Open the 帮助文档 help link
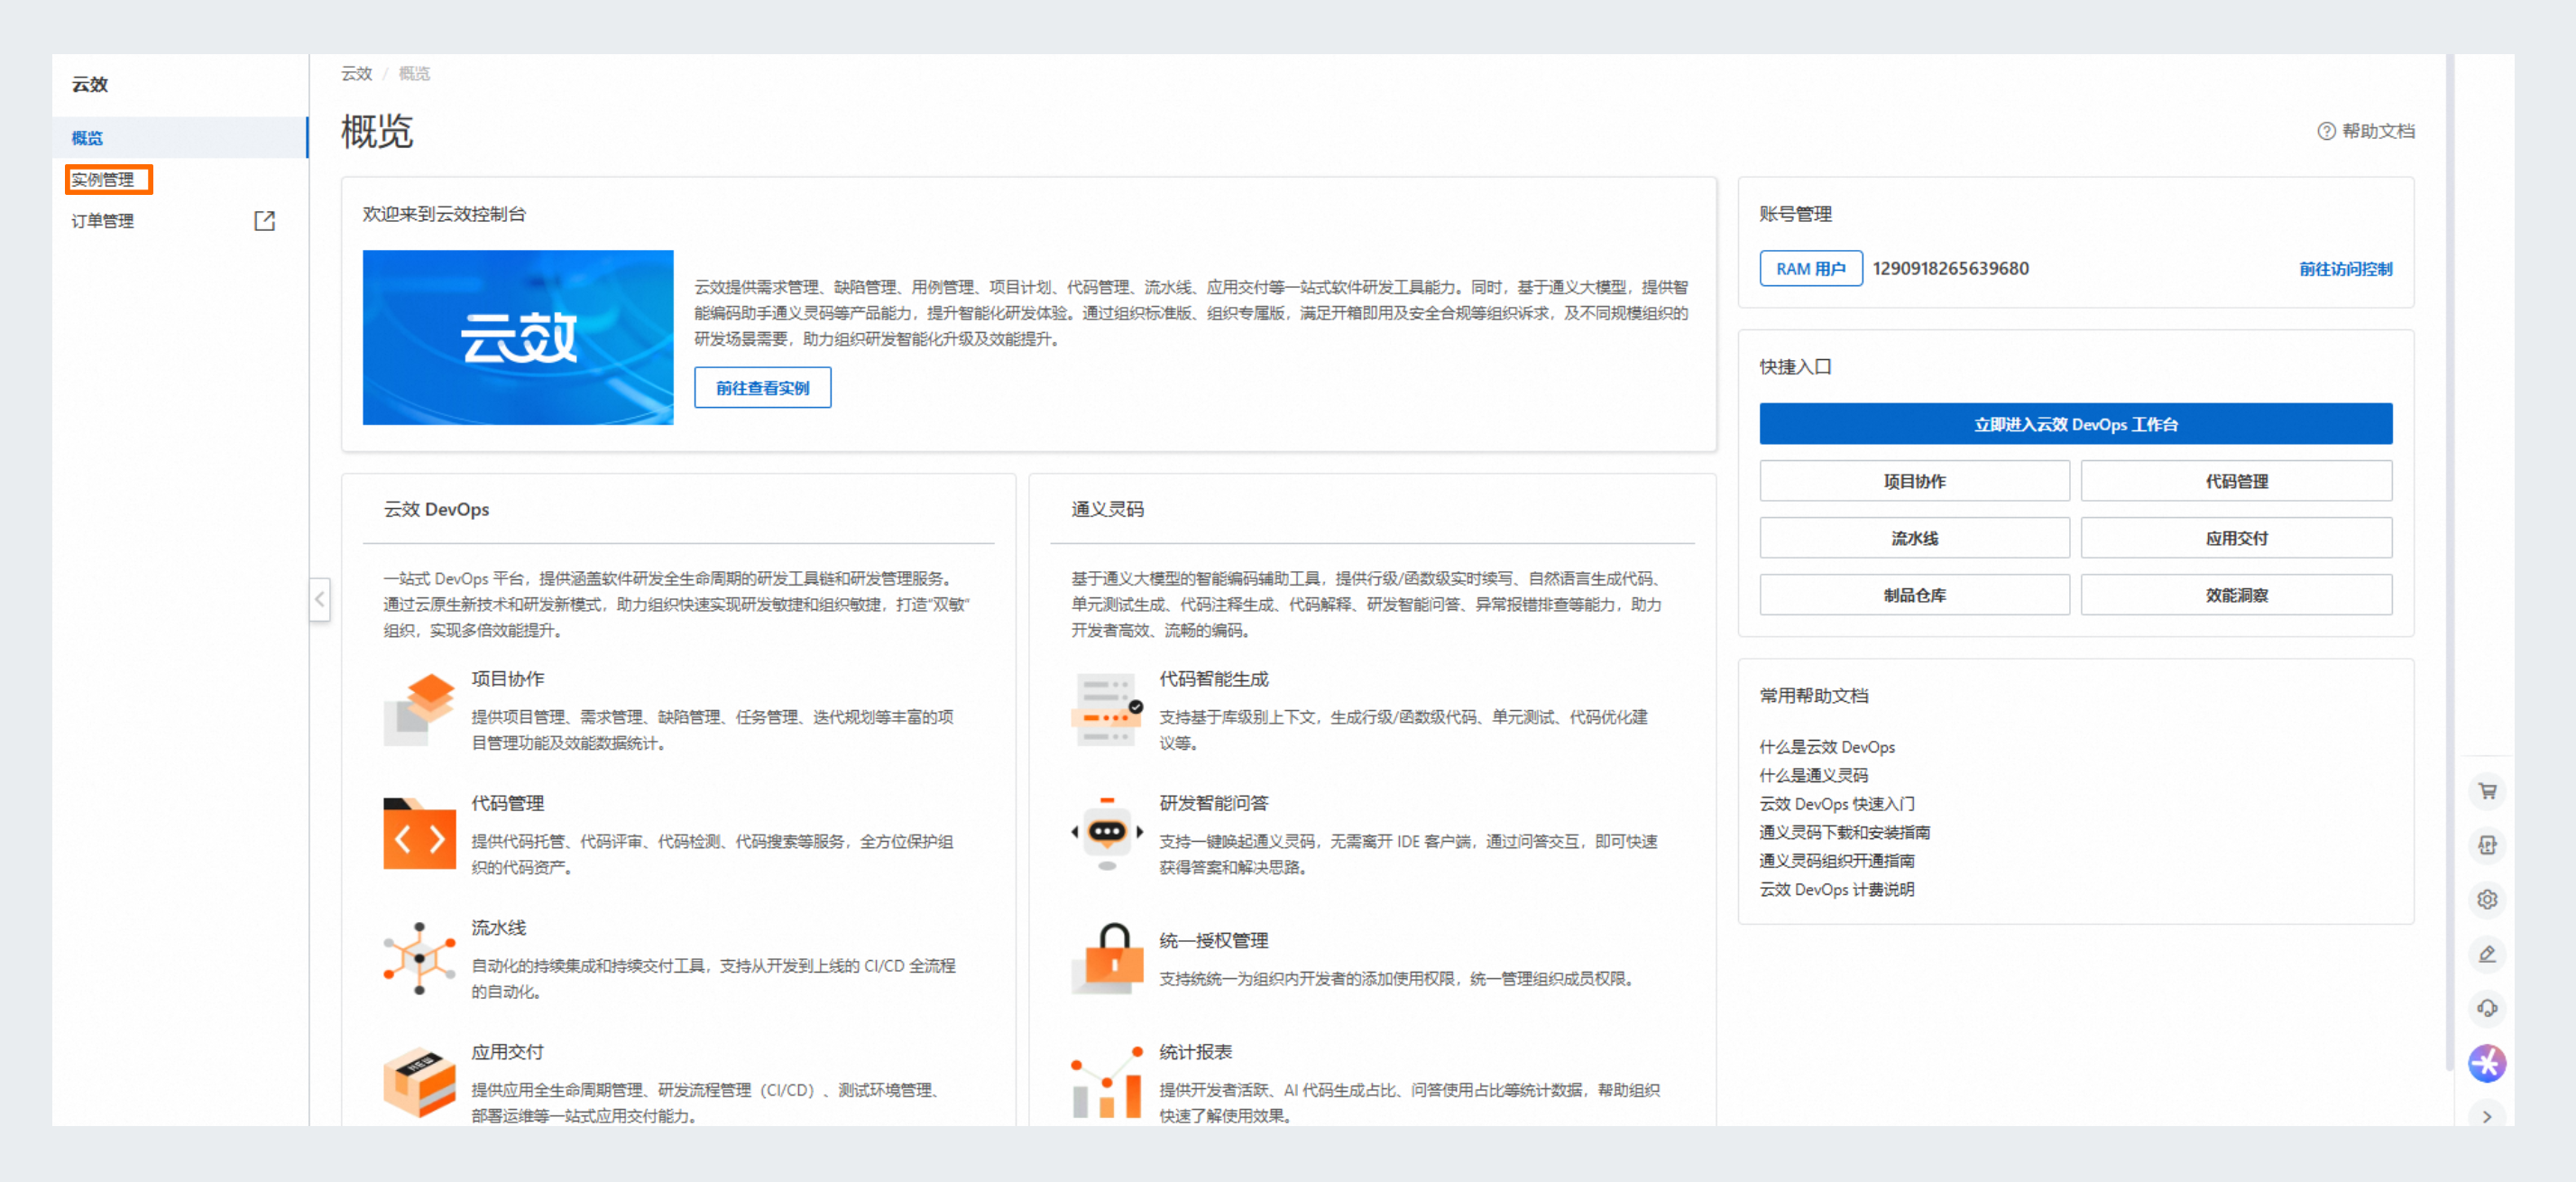 tap(2378, 131)
